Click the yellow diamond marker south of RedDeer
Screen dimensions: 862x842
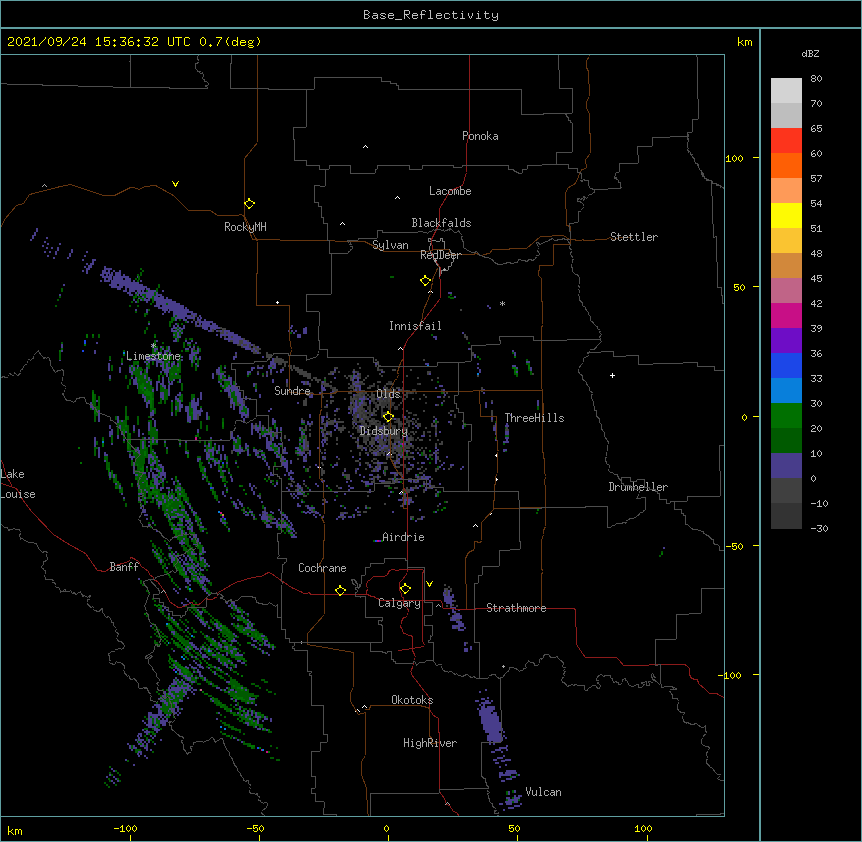425,280
